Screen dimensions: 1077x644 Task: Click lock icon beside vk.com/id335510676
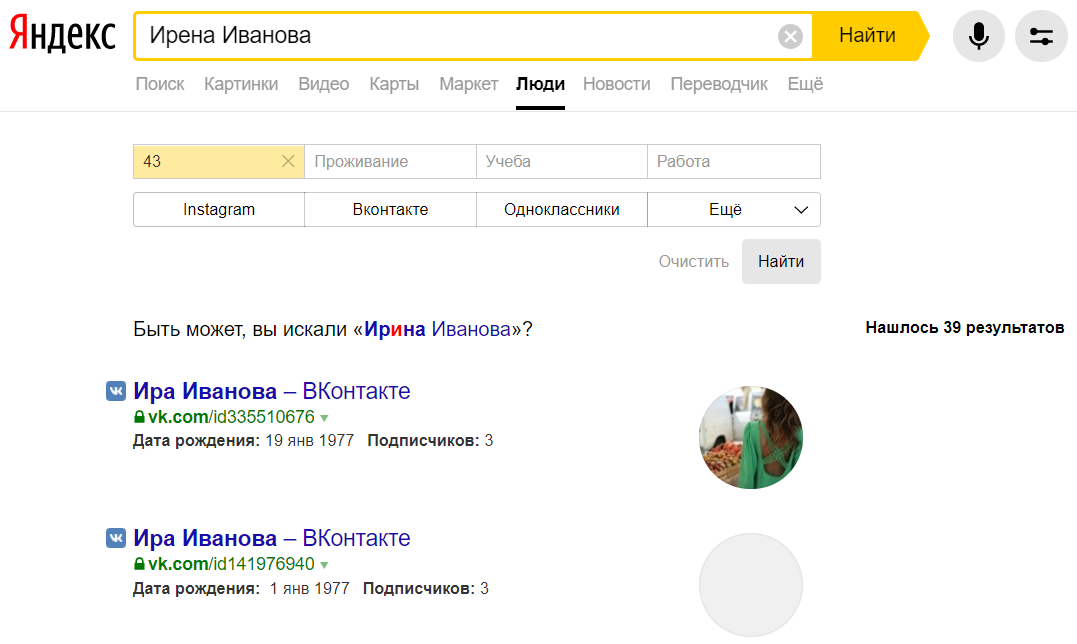pos(139,417)
